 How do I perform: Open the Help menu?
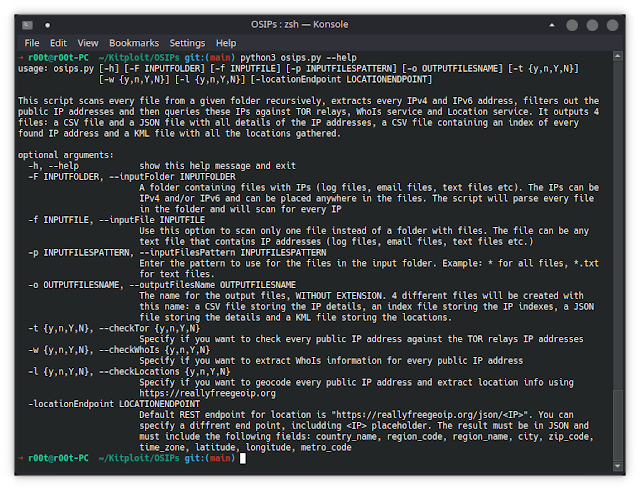point(226,43)
